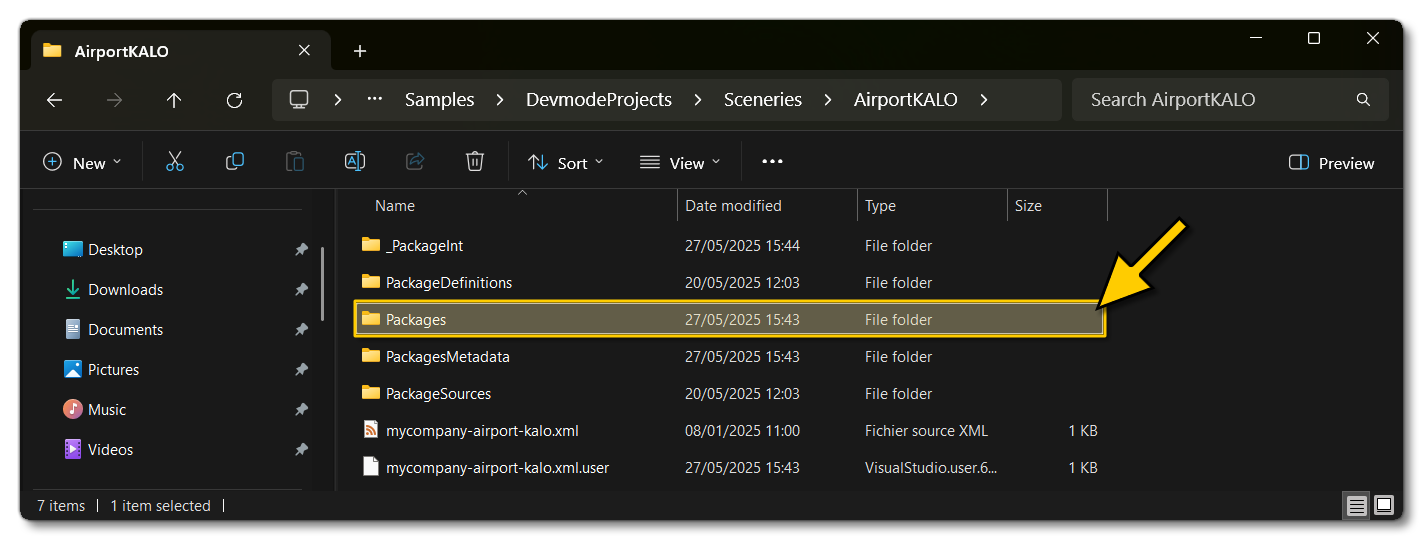
Task: Go up one folder level arrow
Action: tap(174, 100)
